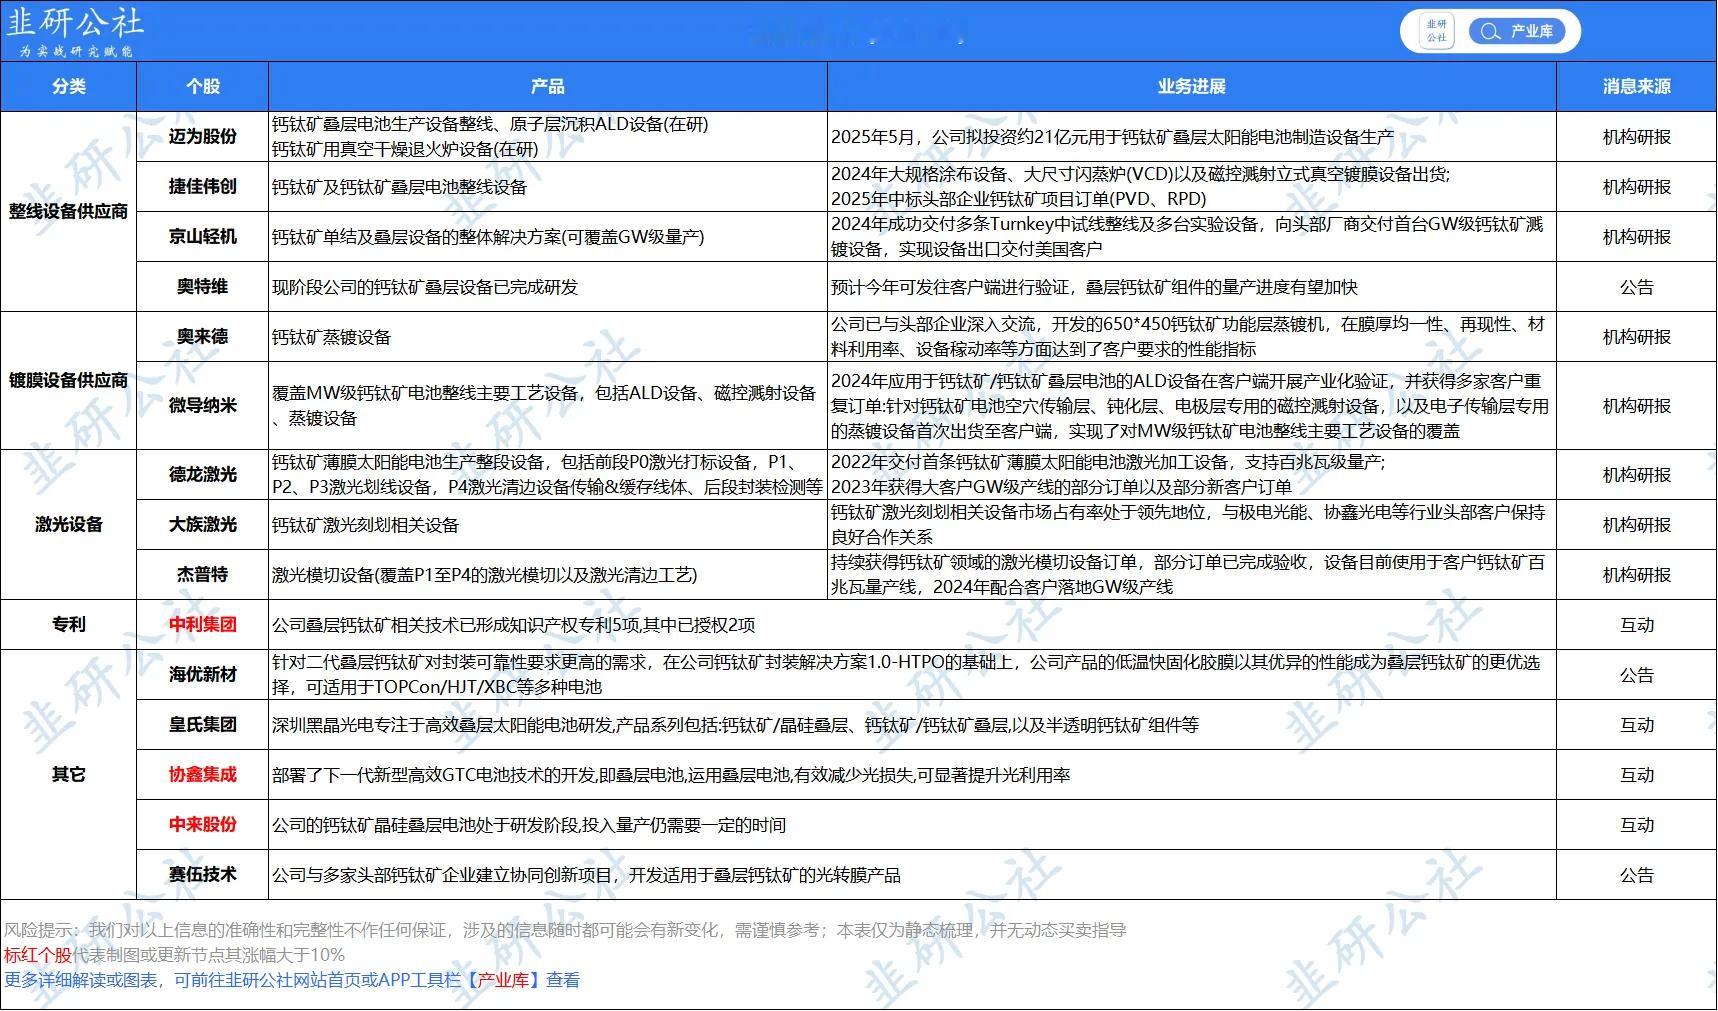
Task: Toggle the 镀膜设备供应商 category row
Action: [x=68, y=380]
